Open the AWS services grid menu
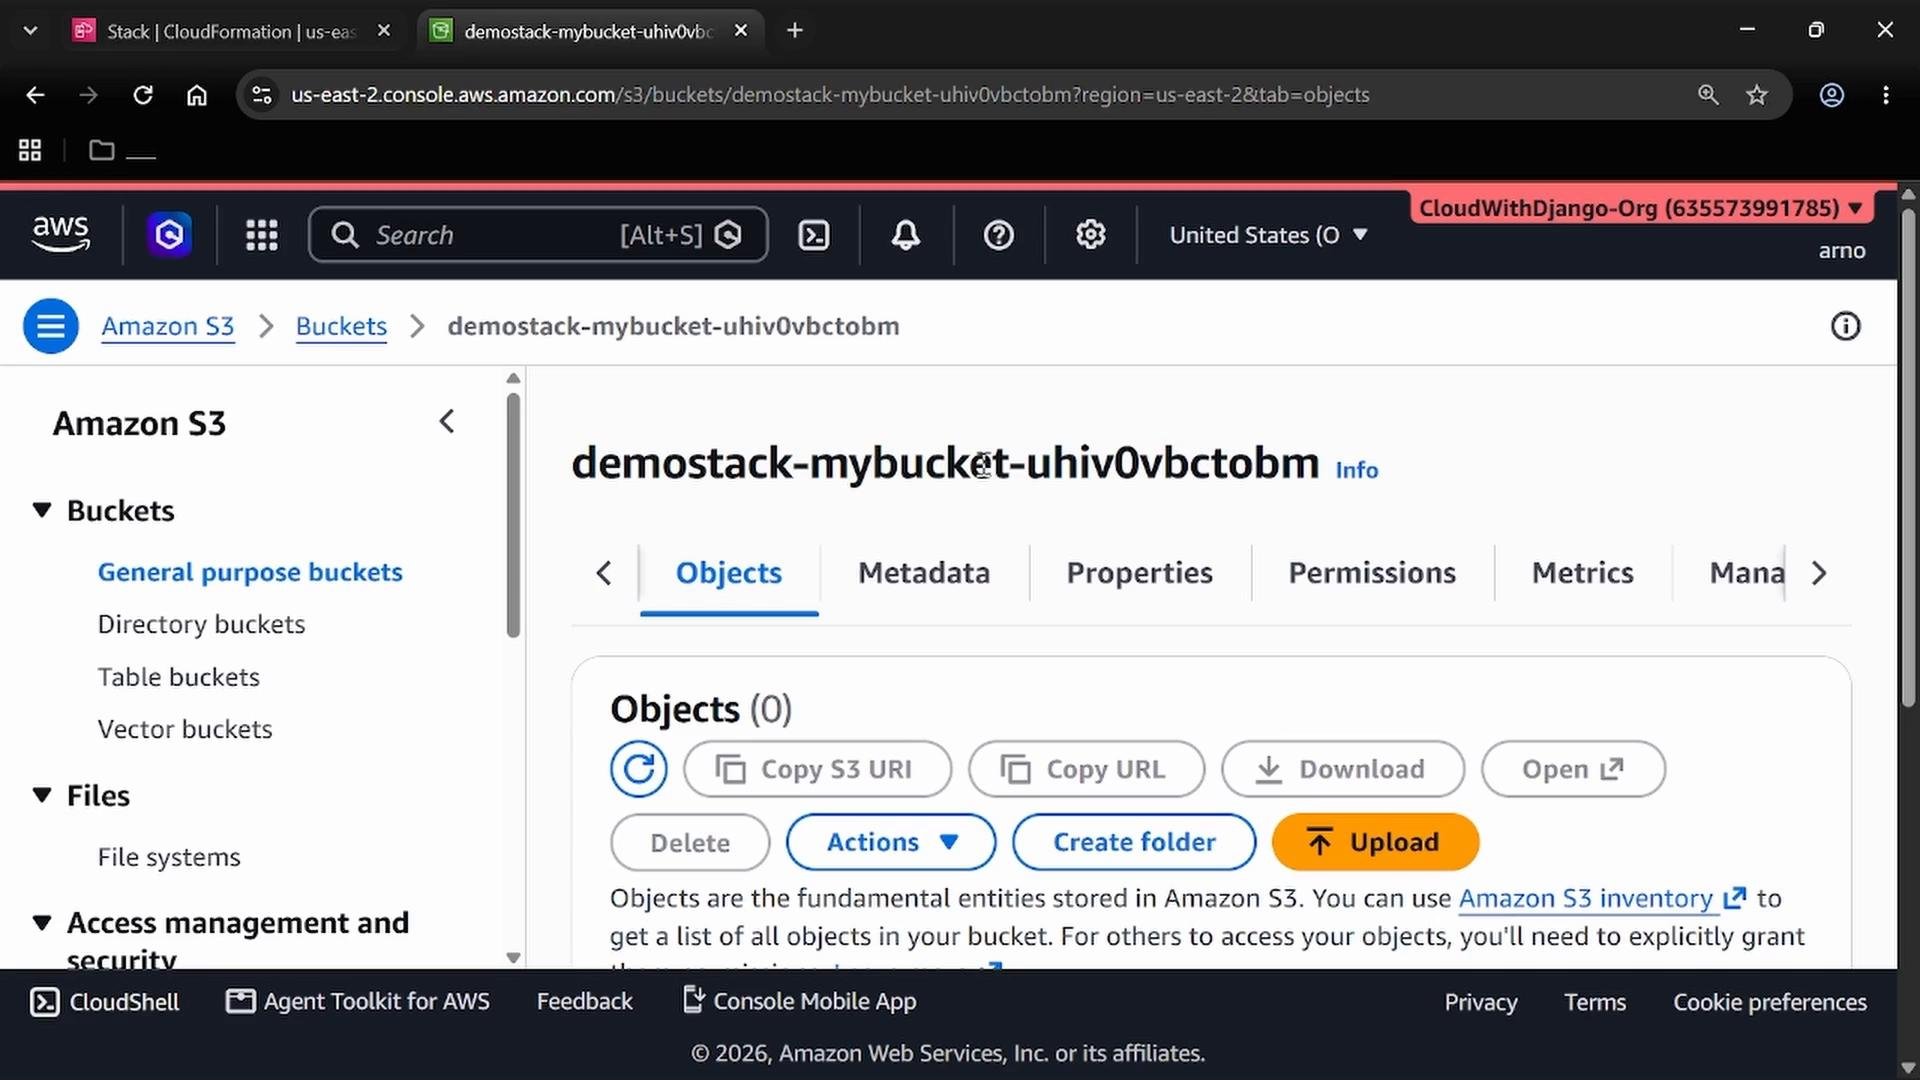 [262, 235]
